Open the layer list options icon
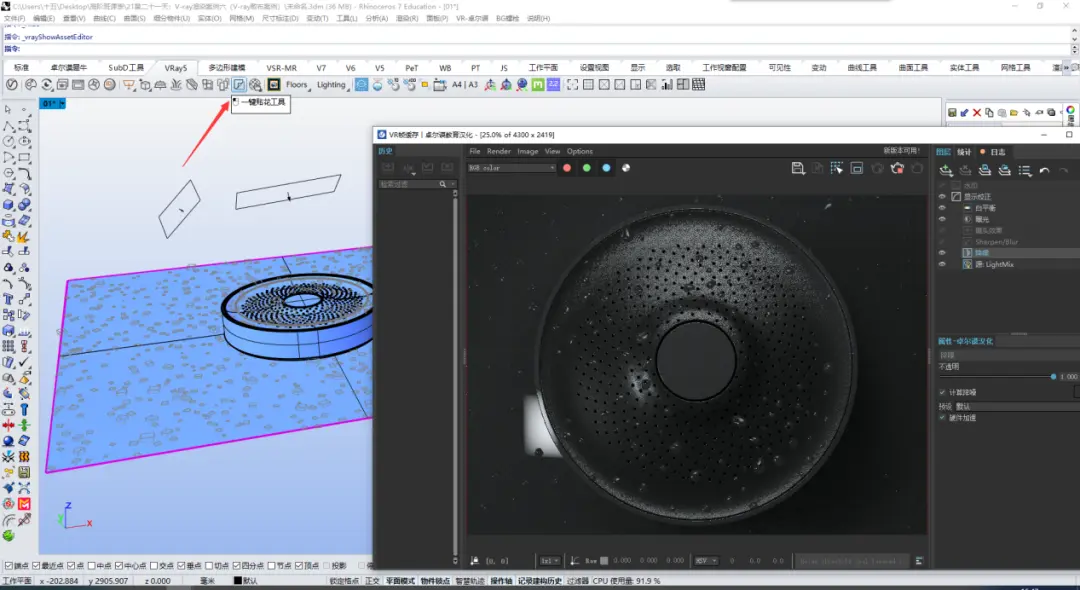The width and height of the screenshot is (1080, 590). click(1024, 171)
